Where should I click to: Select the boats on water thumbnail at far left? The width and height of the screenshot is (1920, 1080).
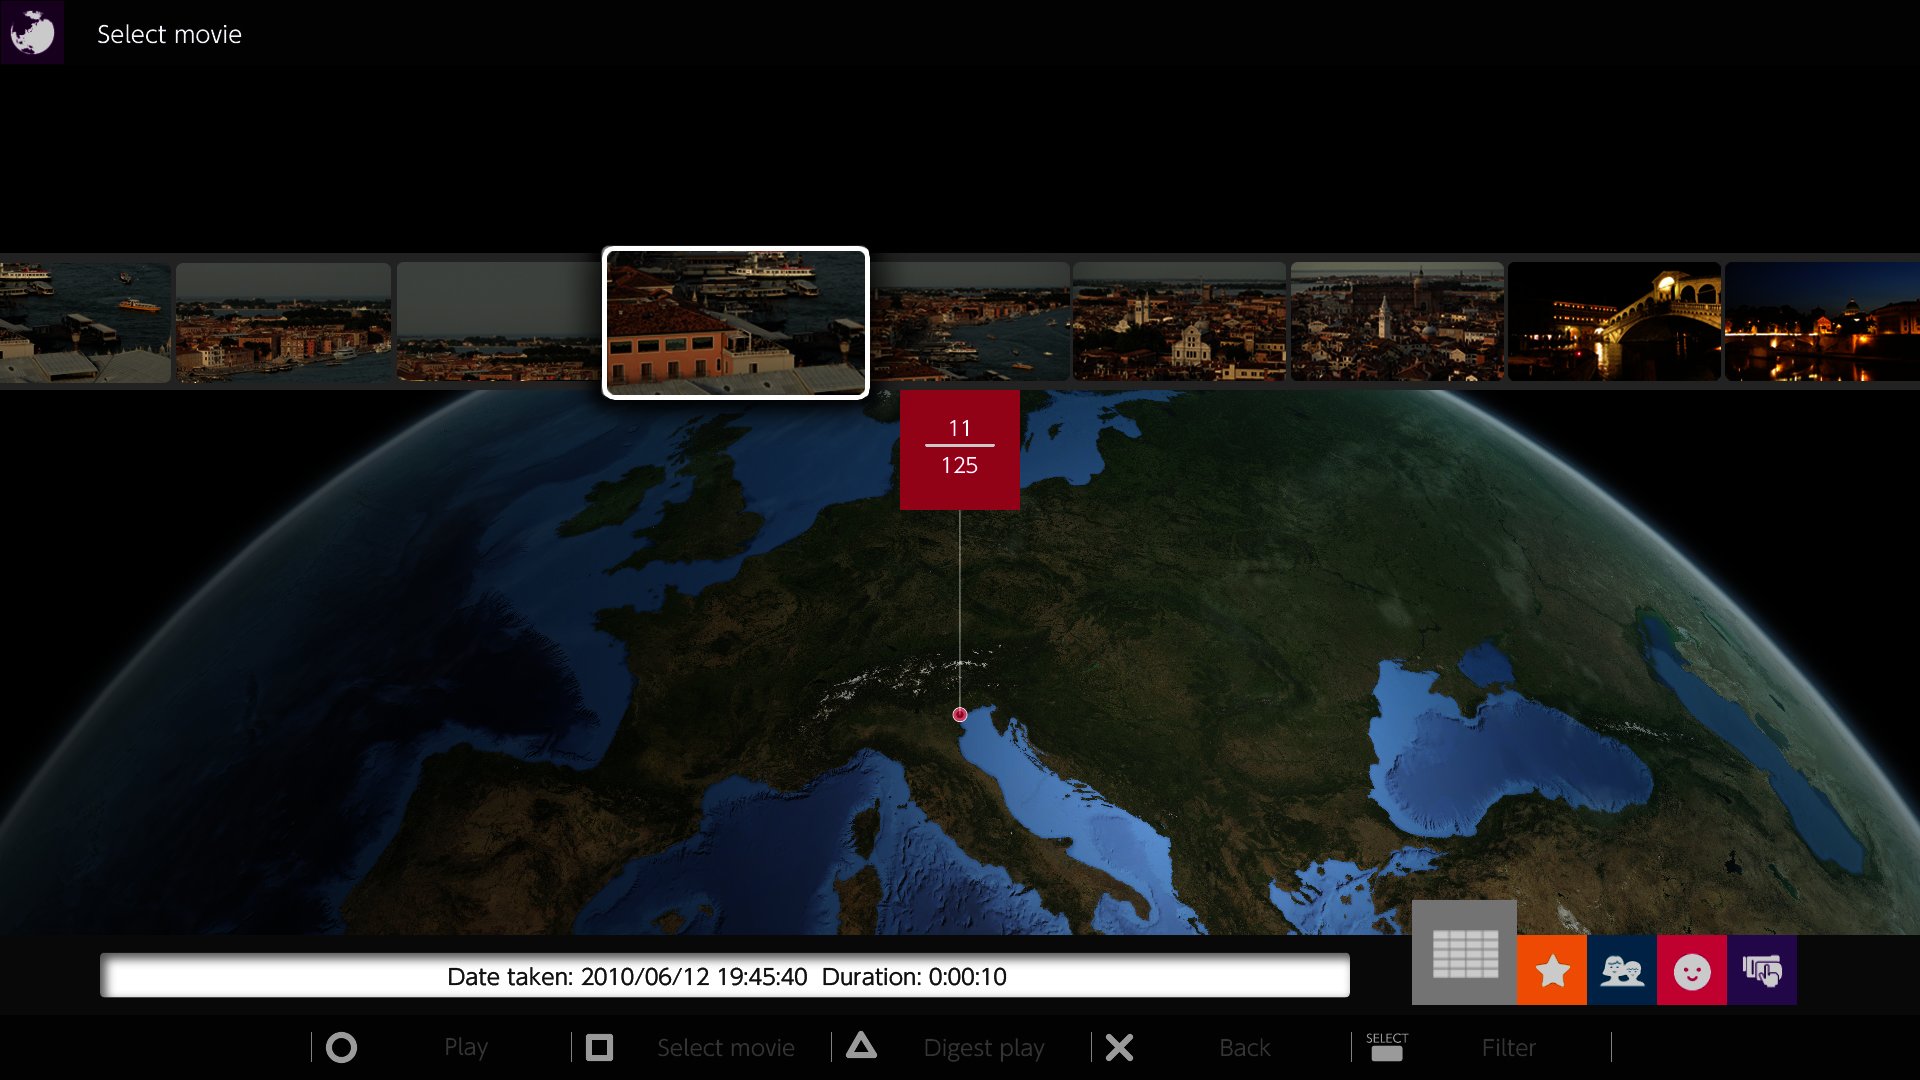coord(85,322)
